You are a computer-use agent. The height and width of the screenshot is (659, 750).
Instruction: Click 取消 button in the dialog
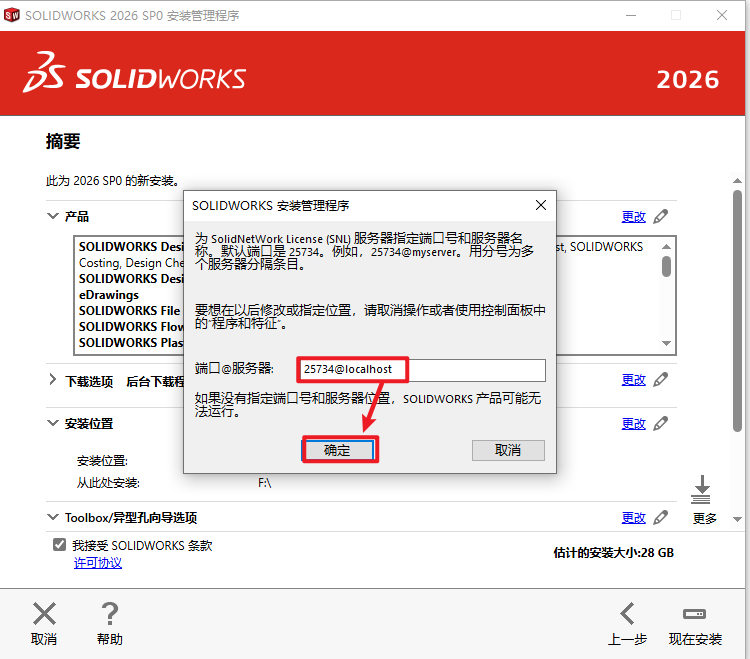[x=508, y=450]
